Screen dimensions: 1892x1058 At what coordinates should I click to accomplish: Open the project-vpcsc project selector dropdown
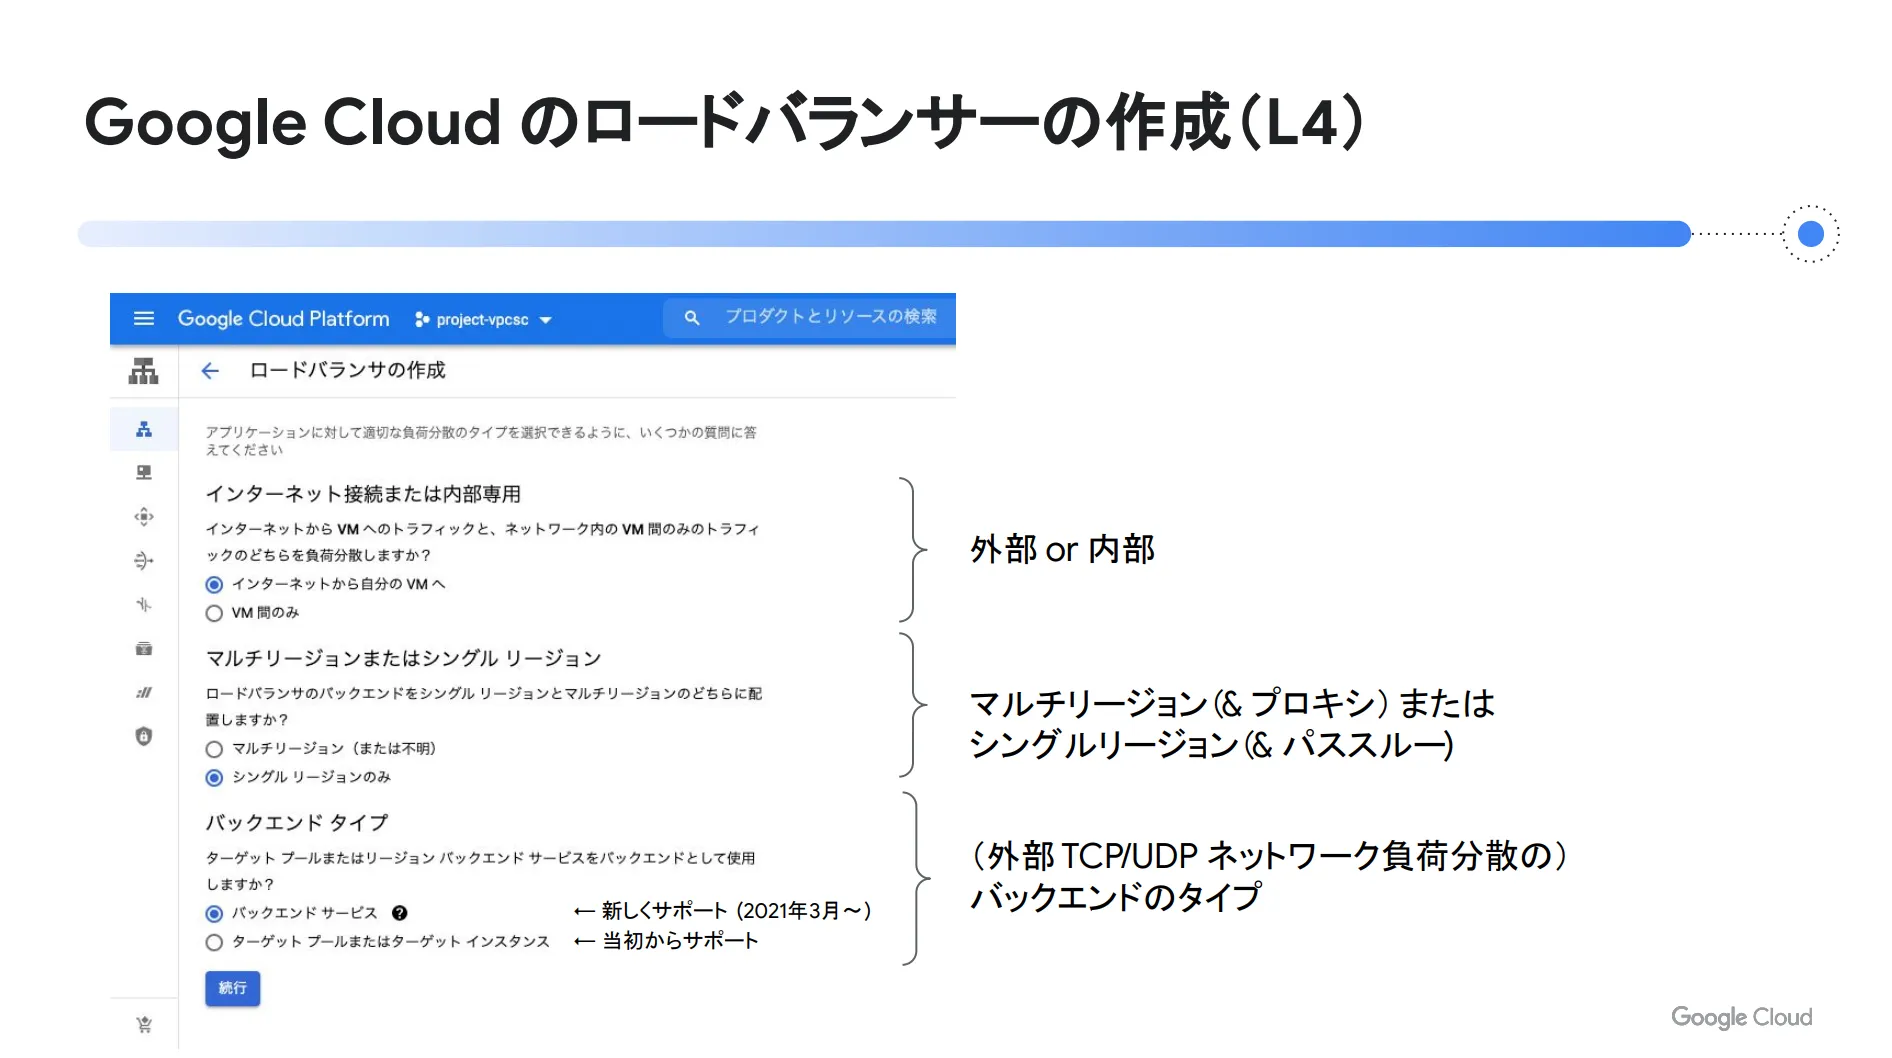[484, 319]
